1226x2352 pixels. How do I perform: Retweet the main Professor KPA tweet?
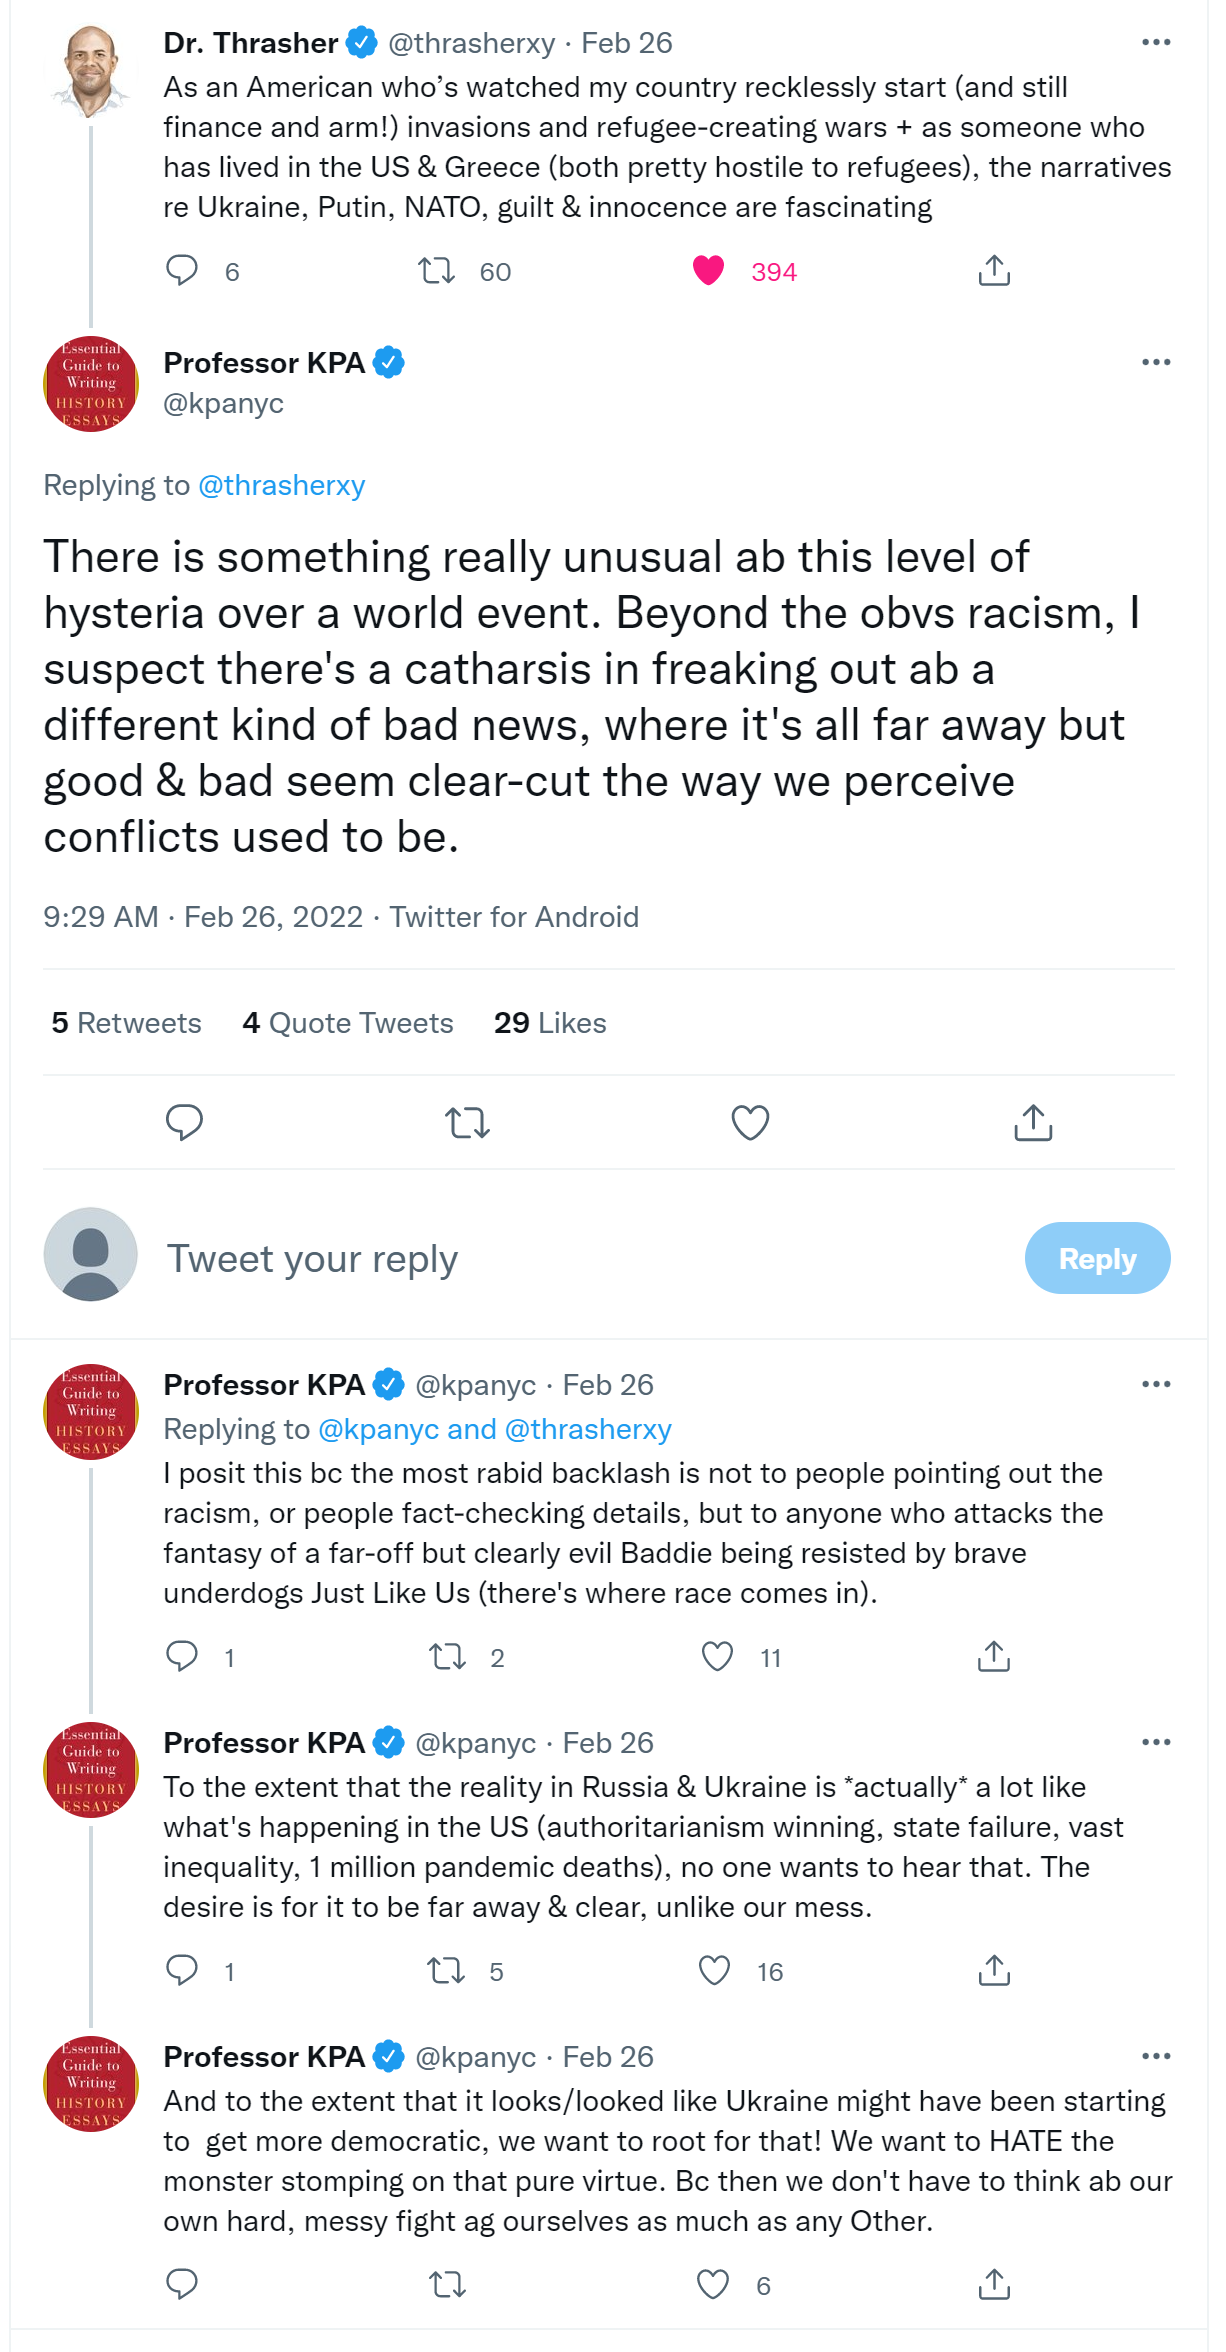pos(467,1123)
